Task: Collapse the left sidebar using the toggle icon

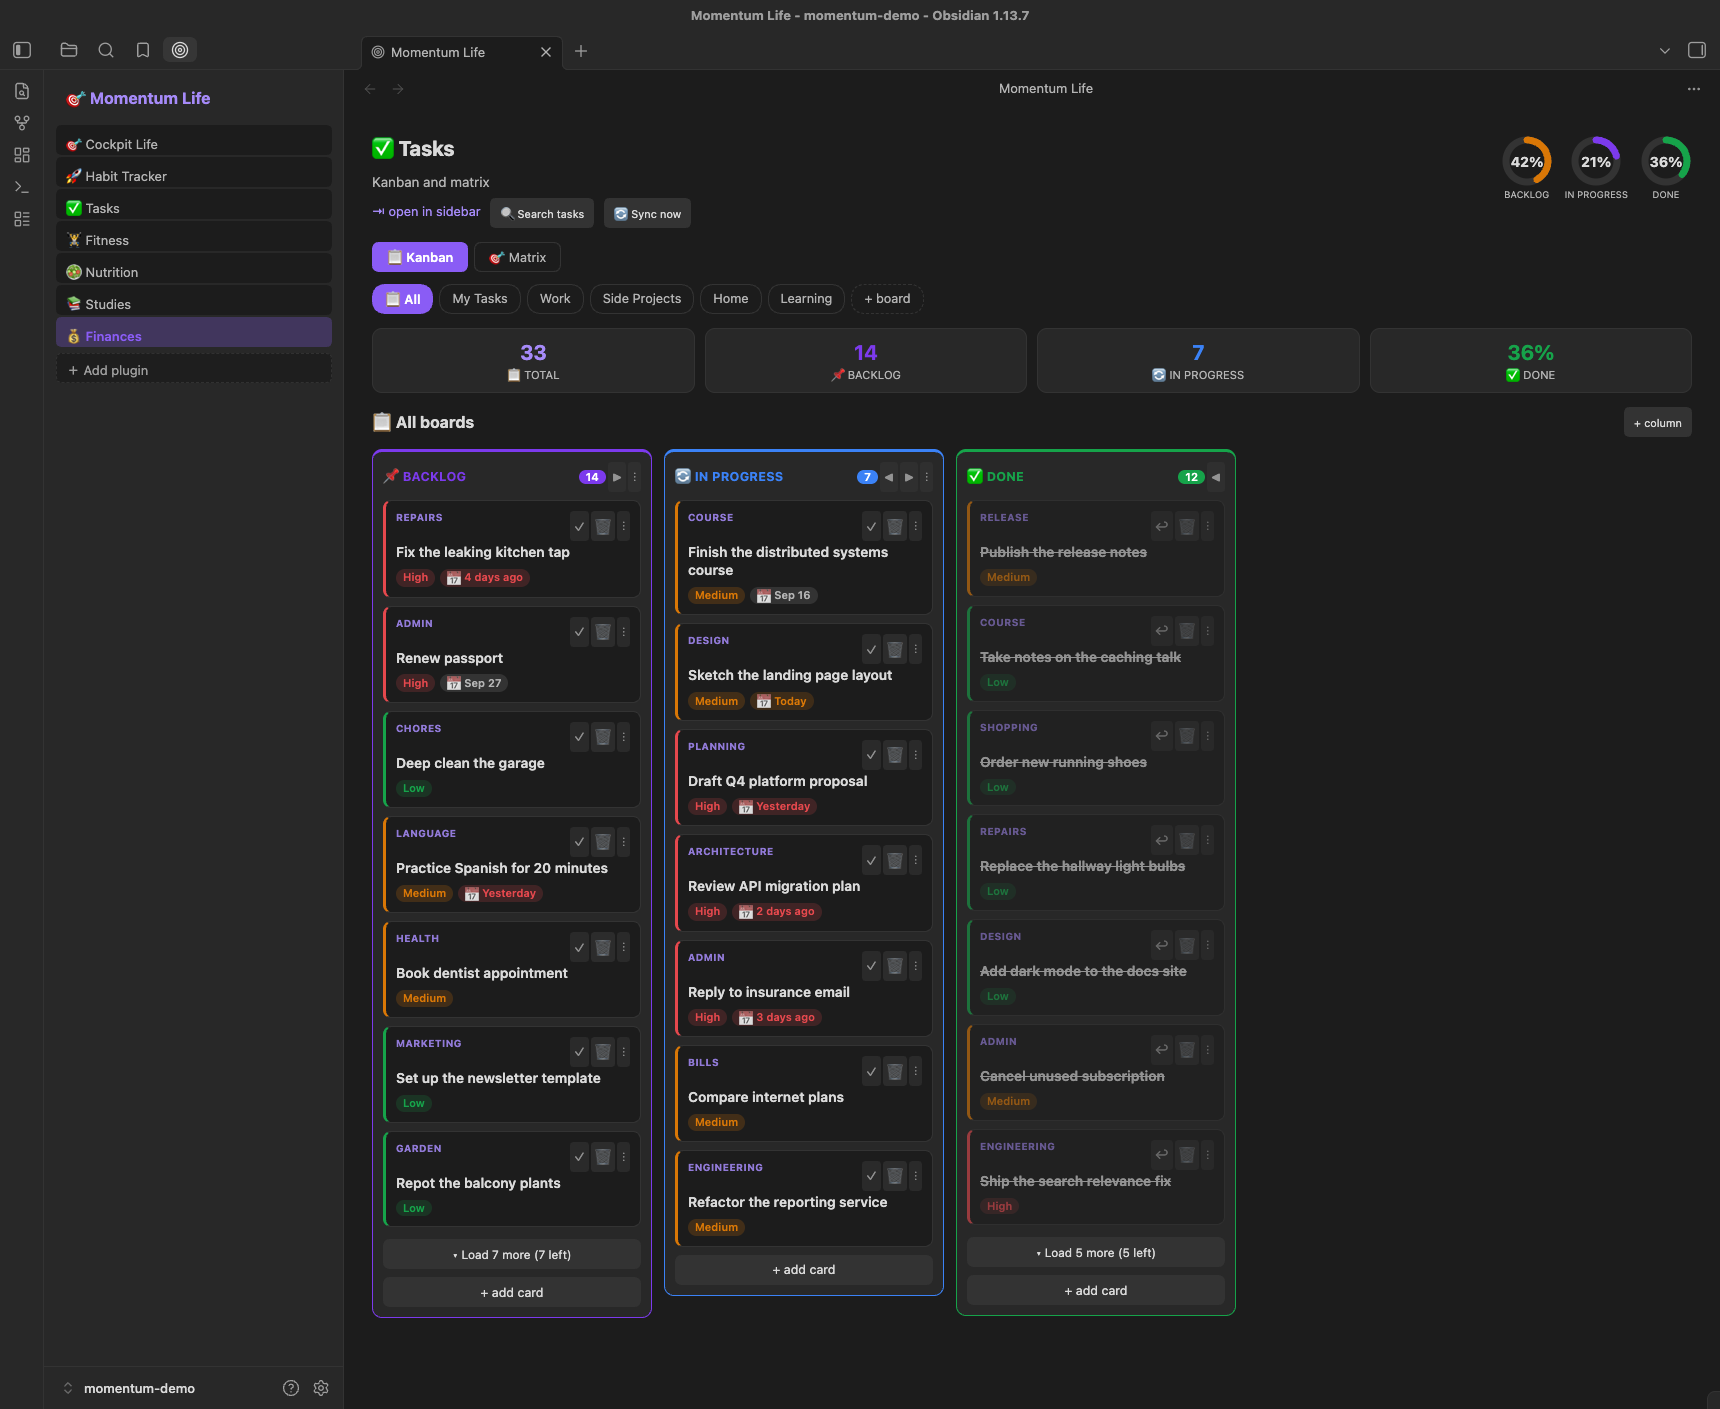Action: click(22, 50)
